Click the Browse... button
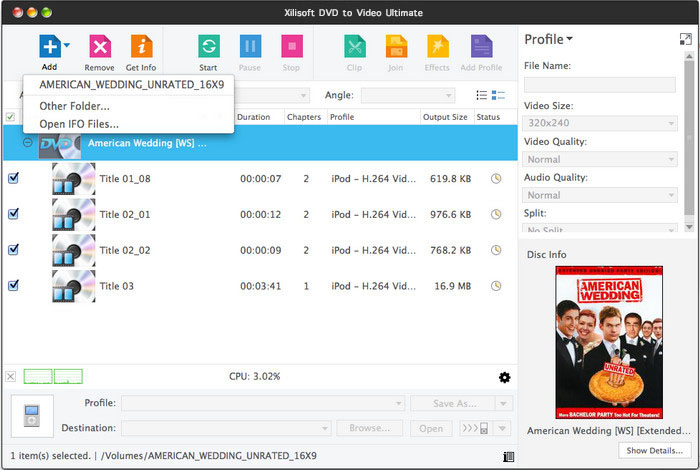The image size is (700, 470). tap(369, 428)
